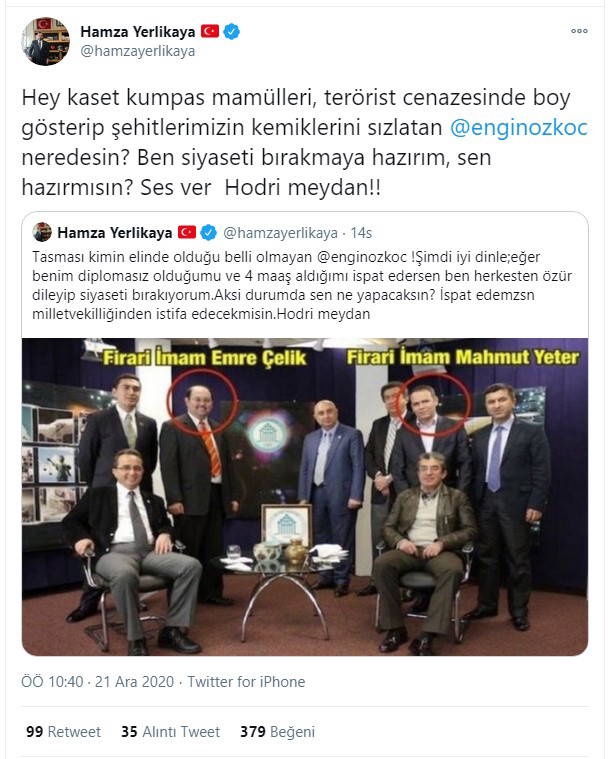The height and width of the screenshot is (759, 609).
Task: Open the quoted tweet author name
Action: point(115,233)
